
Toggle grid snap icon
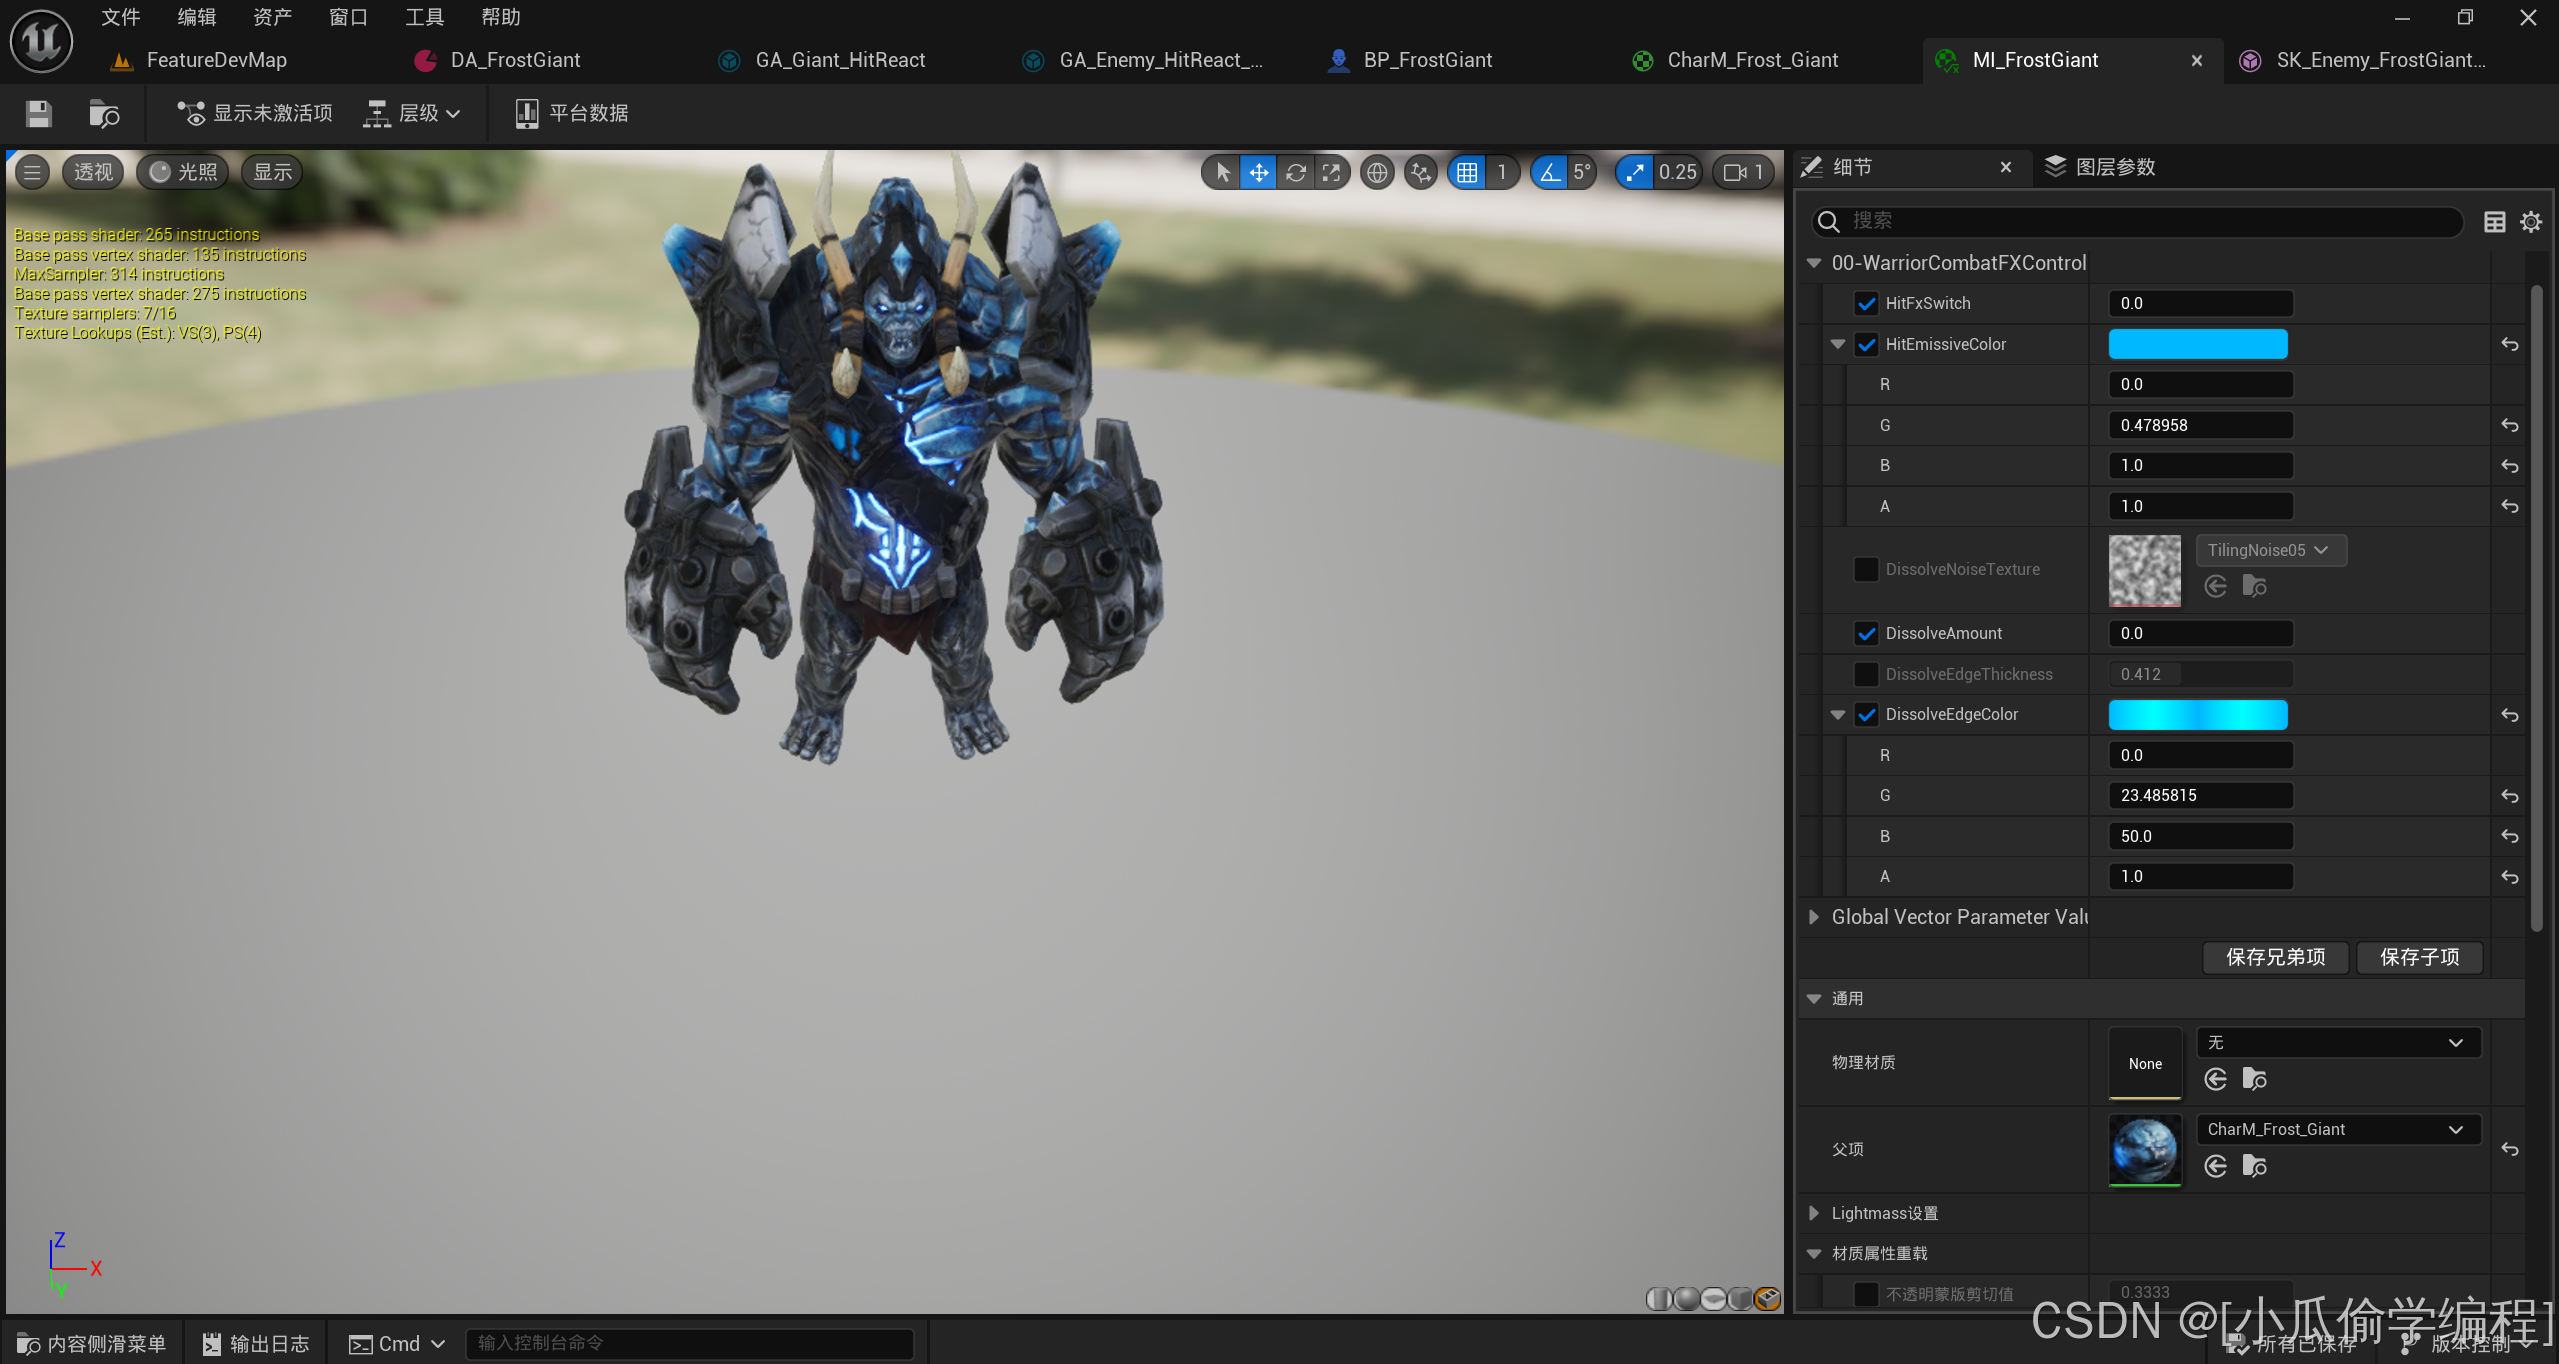tap(1467, 172)
